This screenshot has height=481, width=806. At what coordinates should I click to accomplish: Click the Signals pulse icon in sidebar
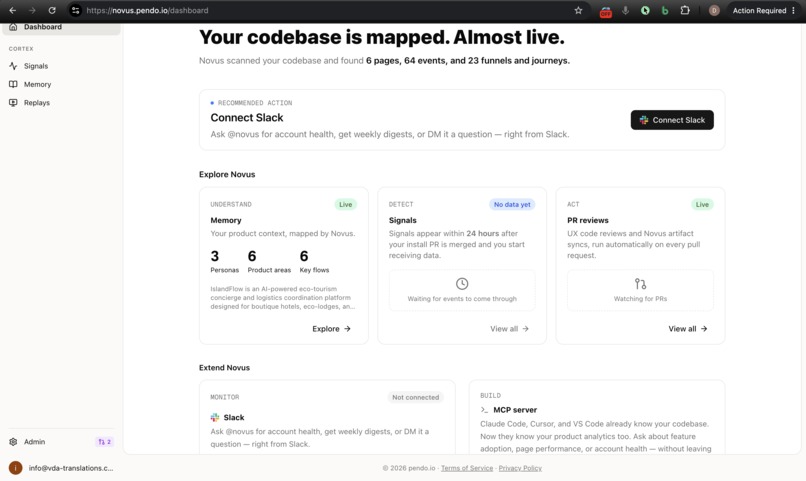tap(13, 66)
